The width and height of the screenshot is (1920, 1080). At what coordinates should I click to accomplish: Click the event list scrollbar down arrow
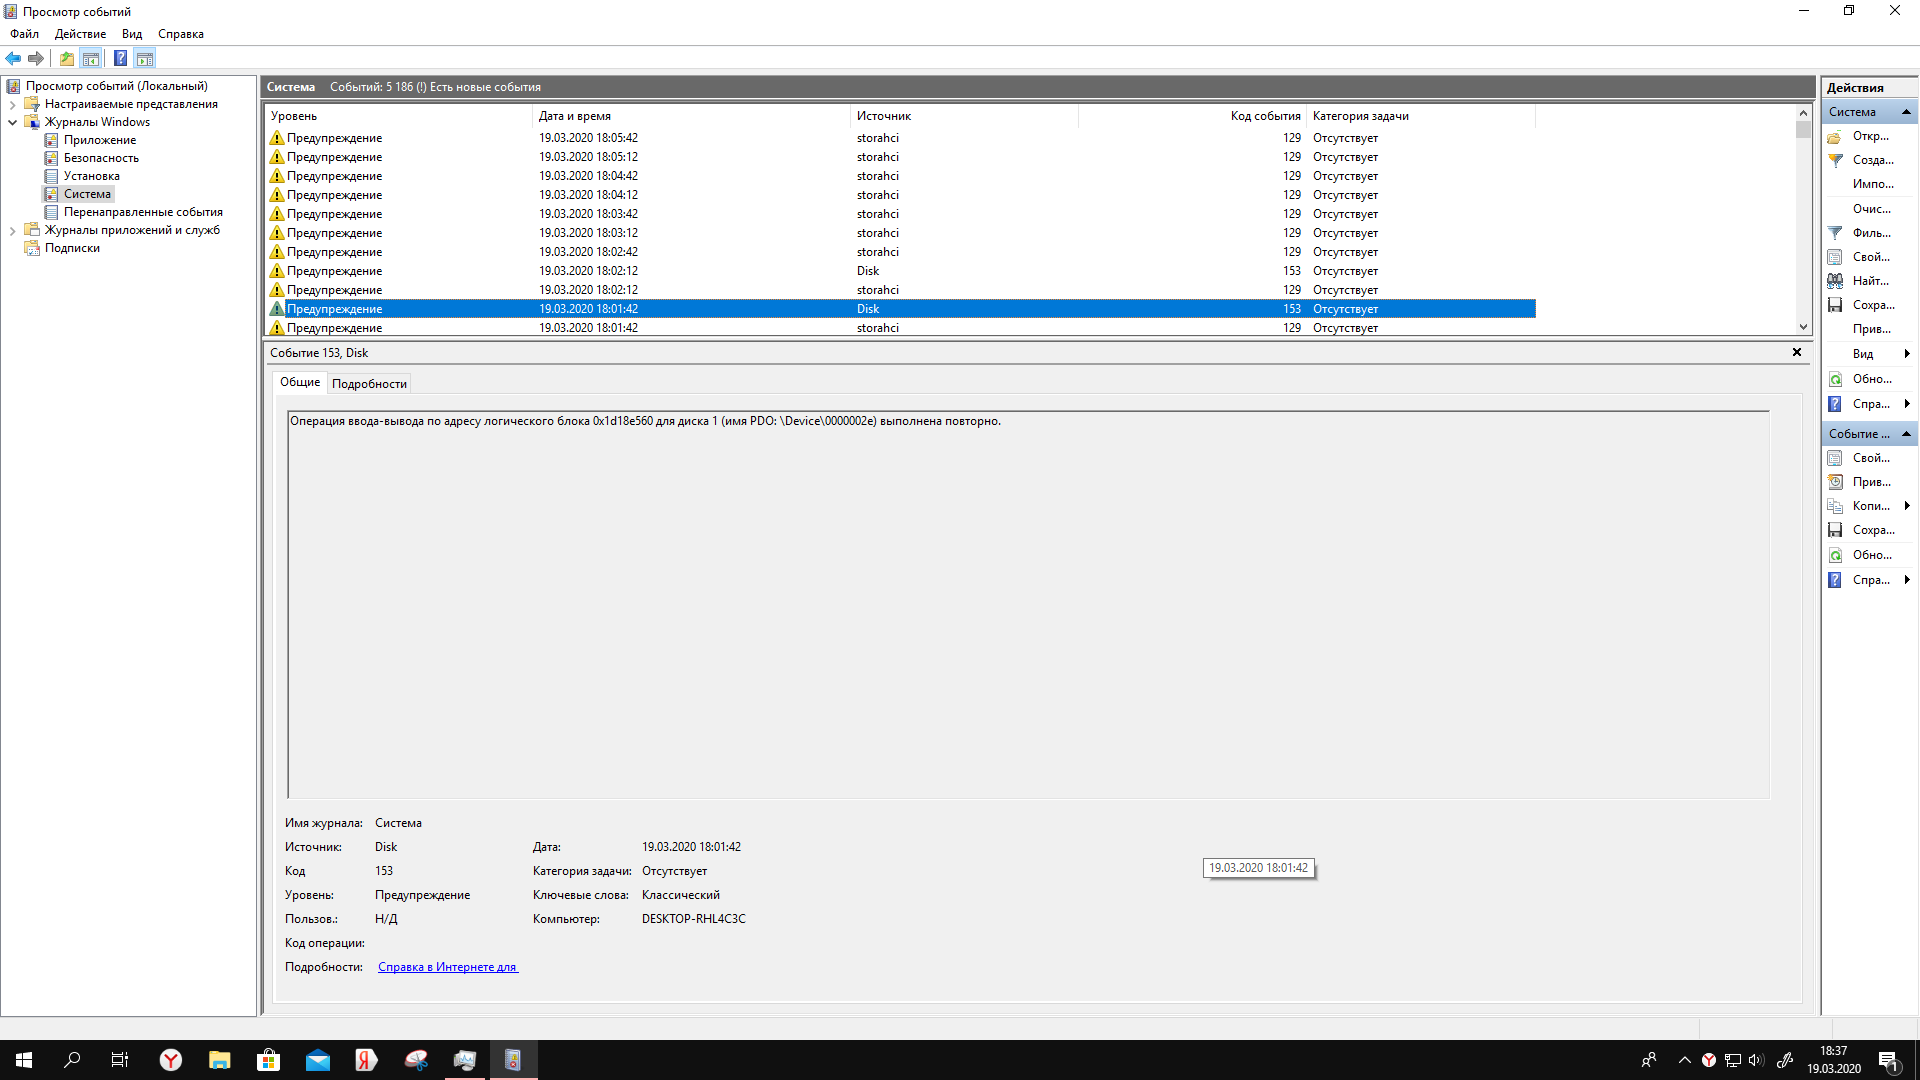[1804, 327]
